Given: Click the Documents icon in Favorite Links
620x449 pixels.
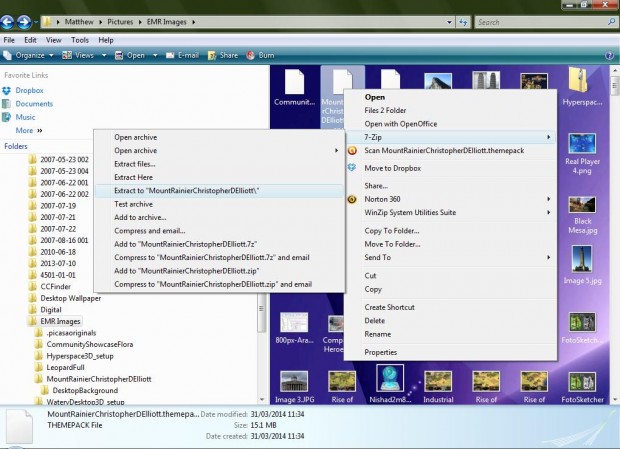Looking at the screenshot, I should click(6, 104).
